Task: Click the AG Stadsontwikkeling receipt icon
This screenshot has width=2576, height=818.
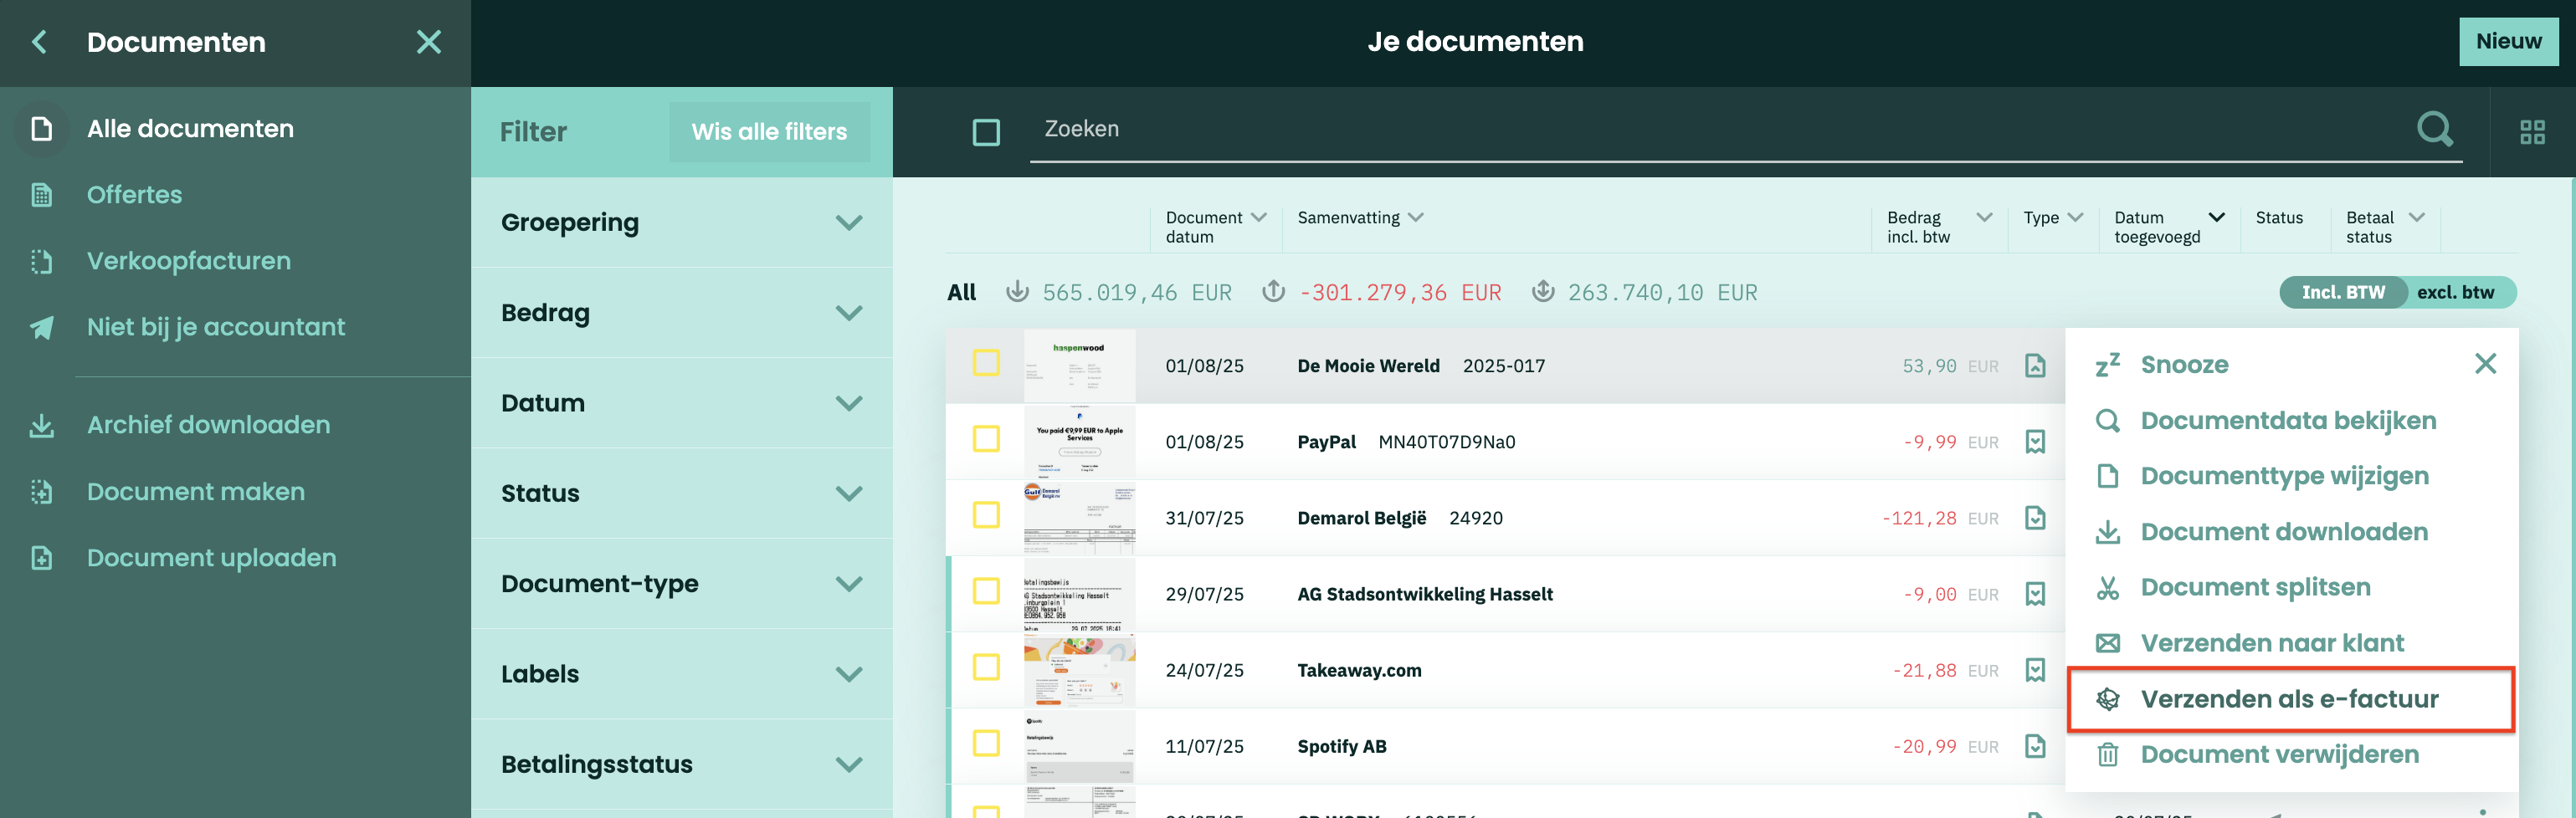Action: pos(2035,594)
